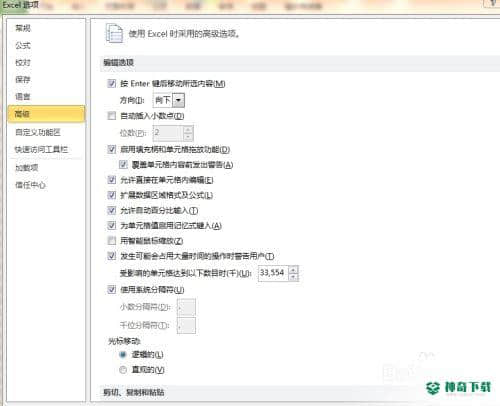The height and width of the screenshot is (406, 500).
Task: Enable 用智能鼠标缩放 checkbox
Action: coord(112,240)
